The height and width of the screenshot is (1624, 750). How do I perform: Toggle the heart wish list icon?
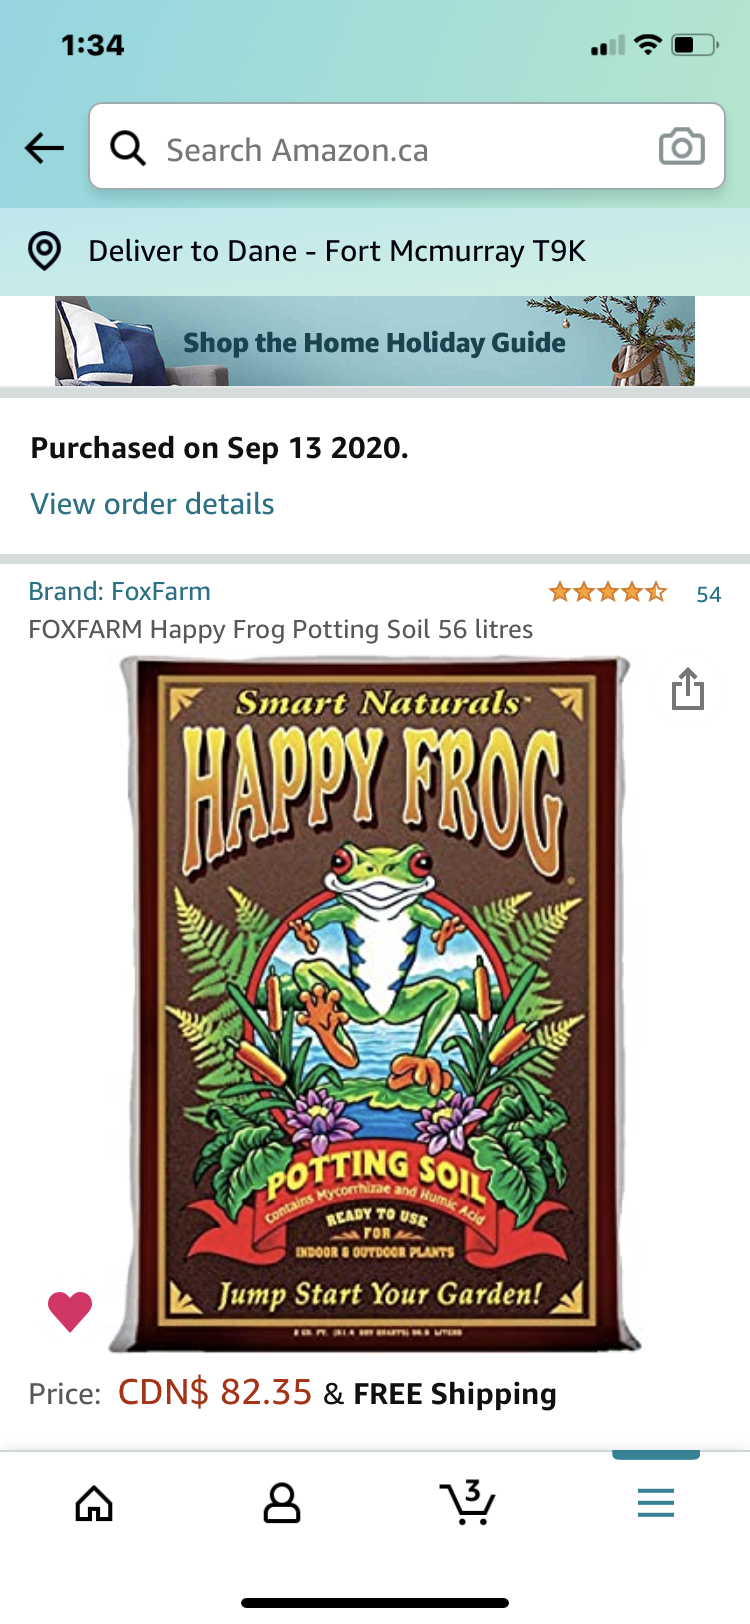pyautogui.click(x=70, y=1311)
